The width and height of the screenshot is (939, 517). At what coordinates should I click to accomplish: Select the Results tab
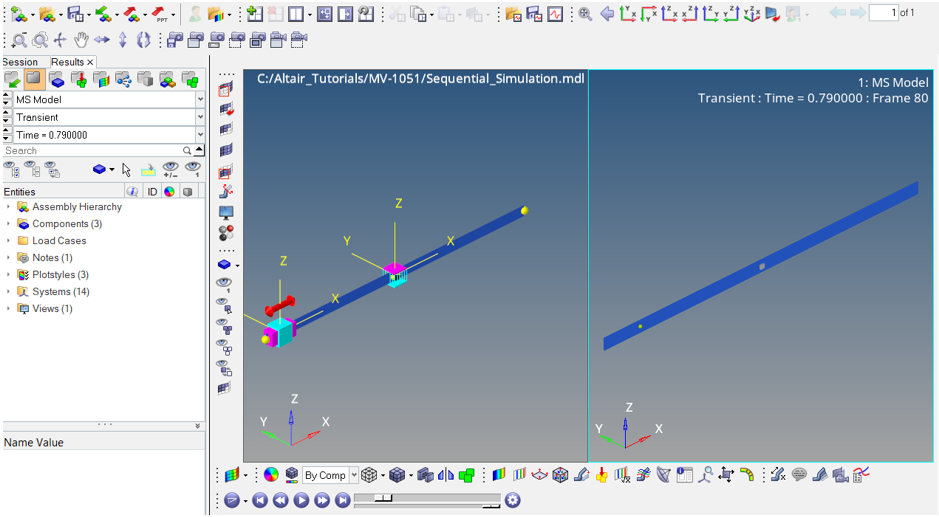(x=68, y=62)
